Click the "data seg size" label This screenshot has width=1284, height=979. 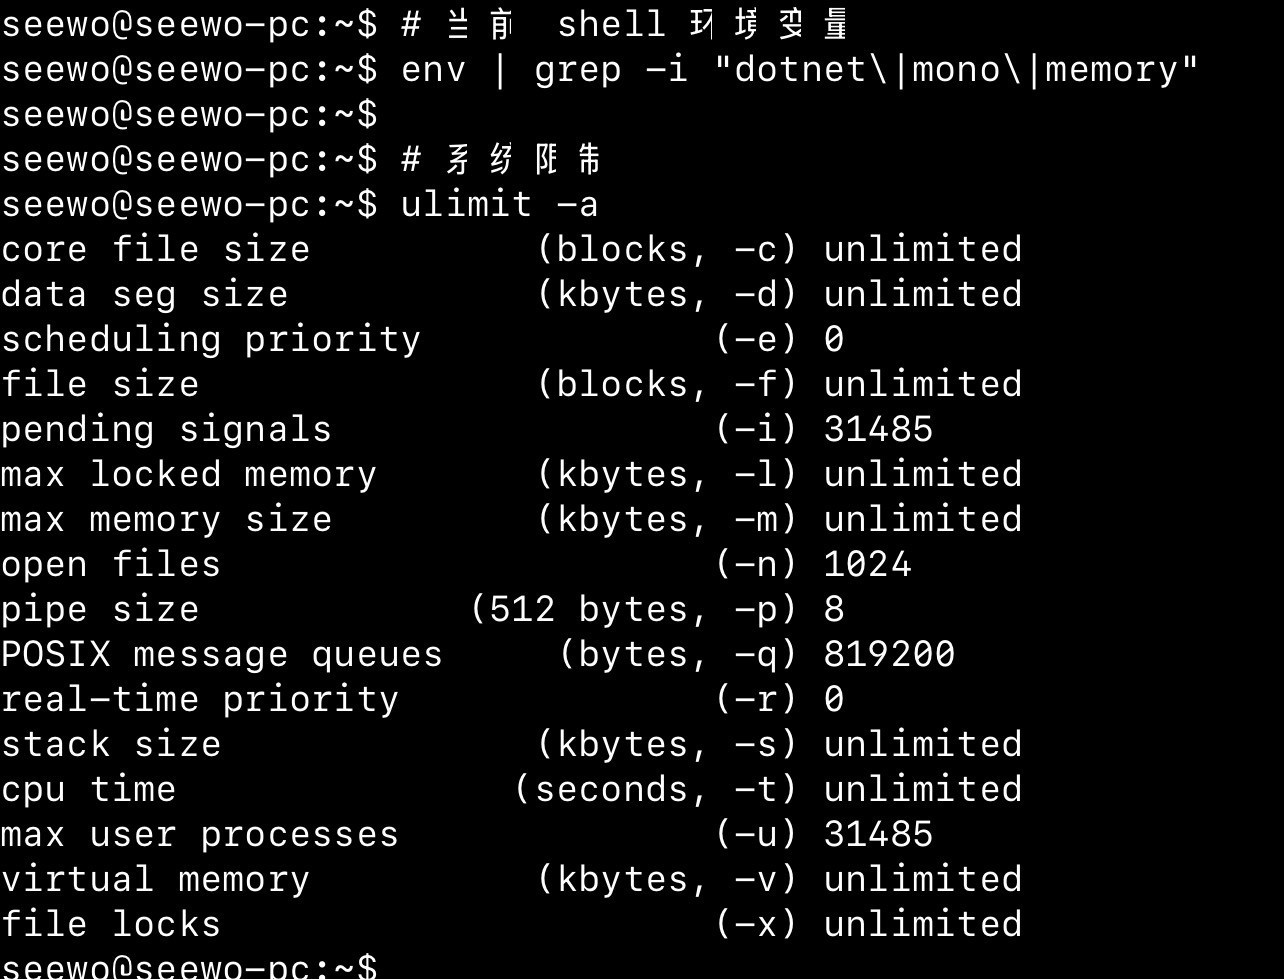coord(144,295)
